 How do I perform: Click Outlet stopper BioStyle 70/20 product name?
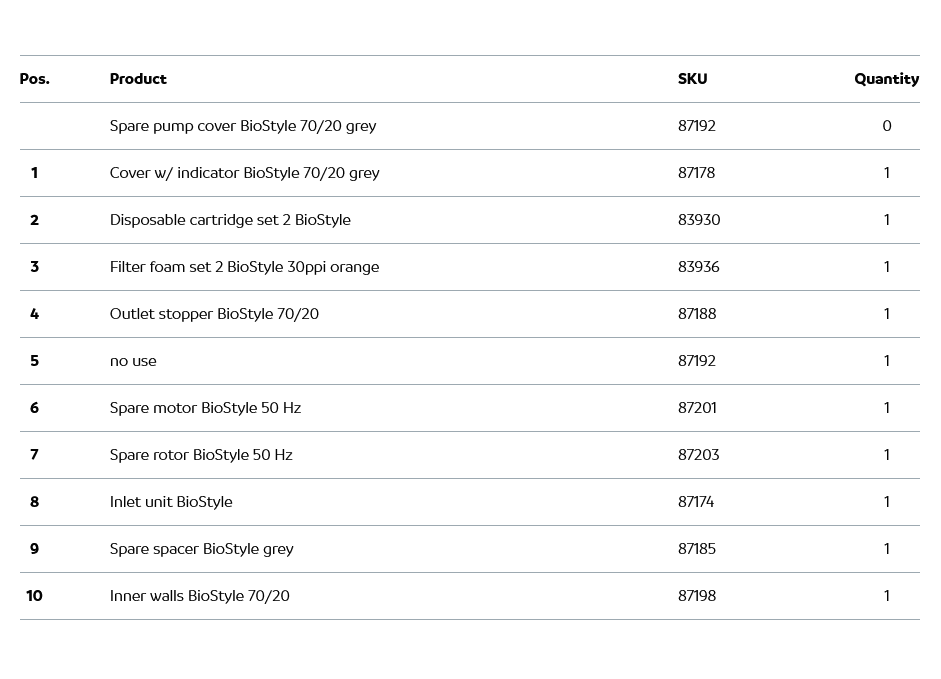(214, 314)
